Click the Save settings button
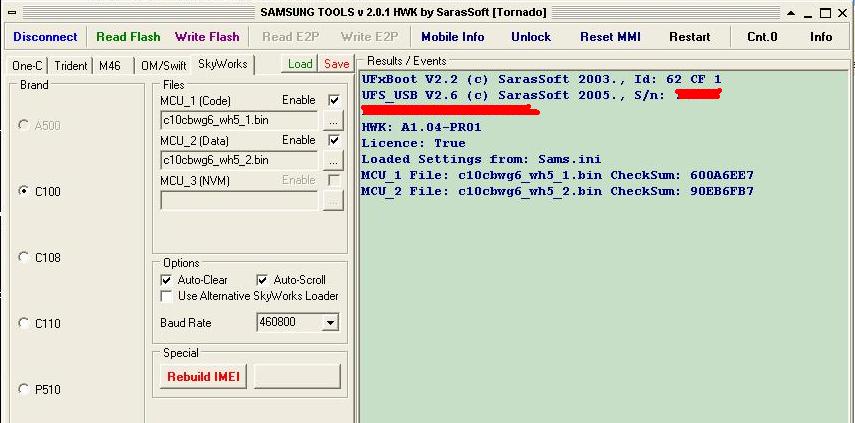Viewport: 855px width, 423px height. click(336, 64)
